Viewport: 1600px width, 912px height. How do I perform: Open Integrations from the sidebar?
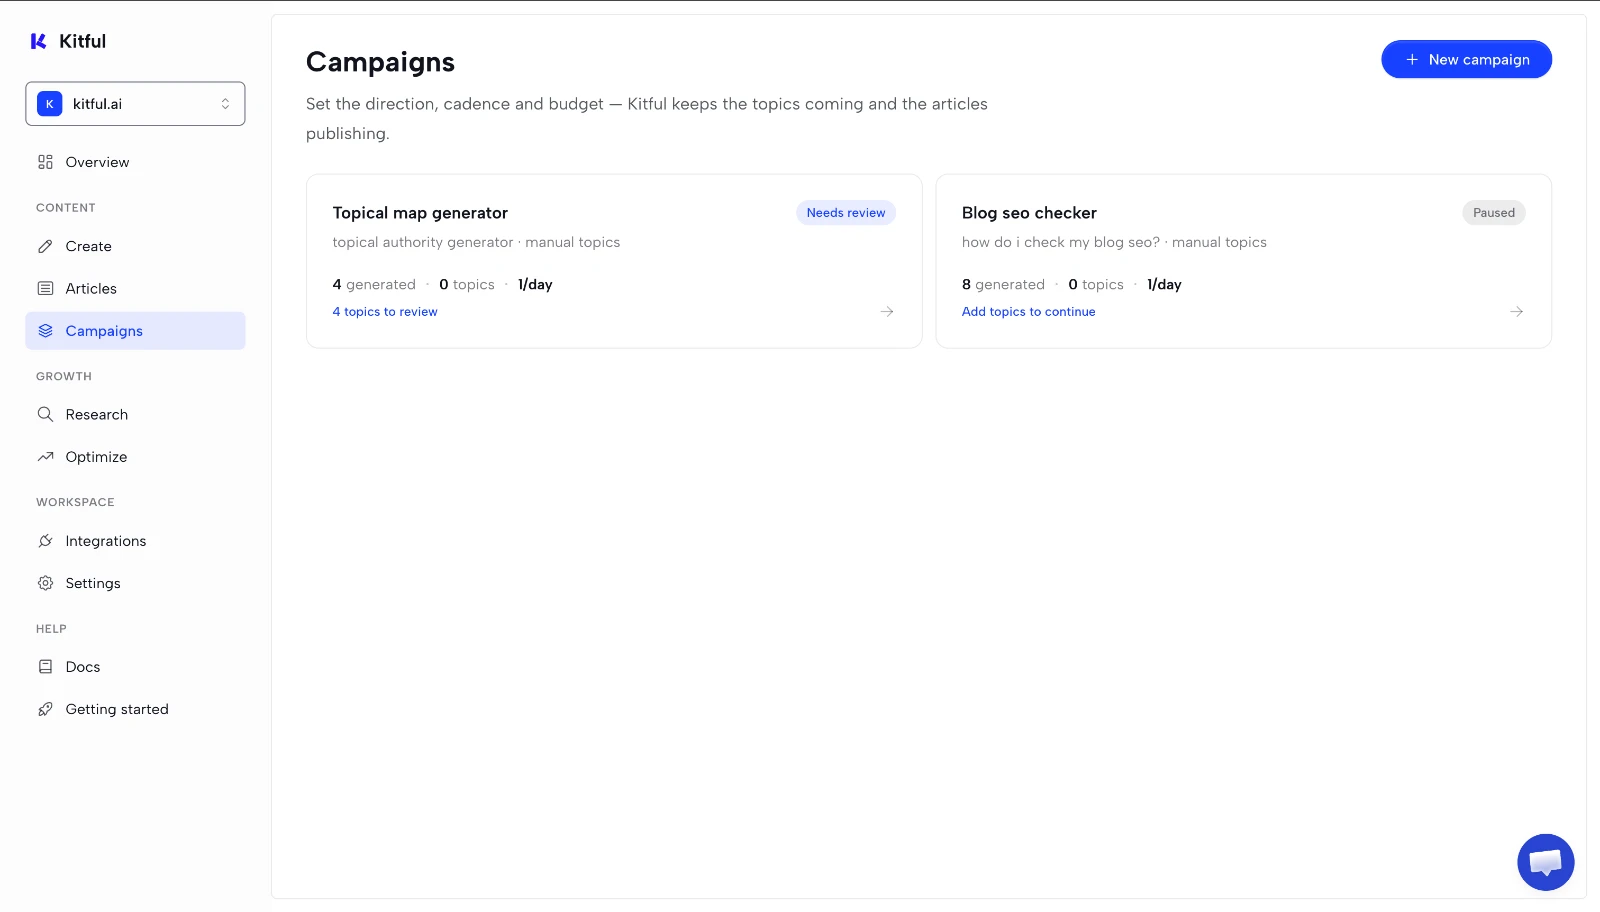(x=135, y=541)
